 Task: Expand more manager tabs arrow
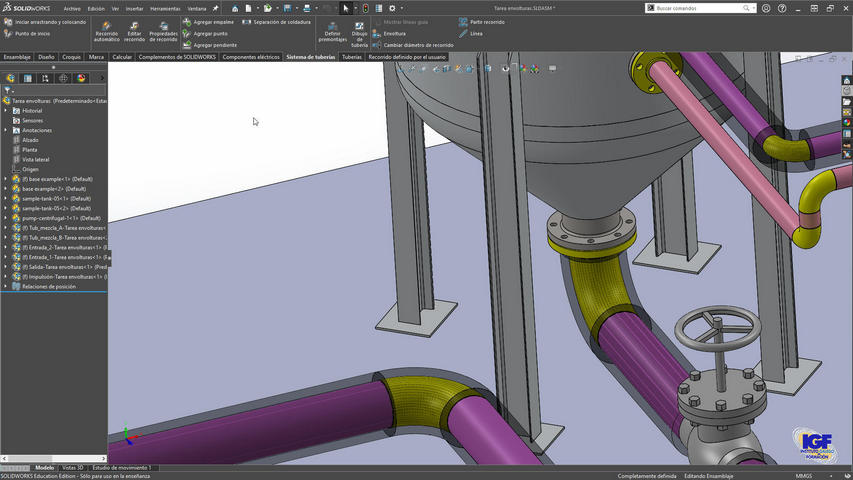coord(102,78)
